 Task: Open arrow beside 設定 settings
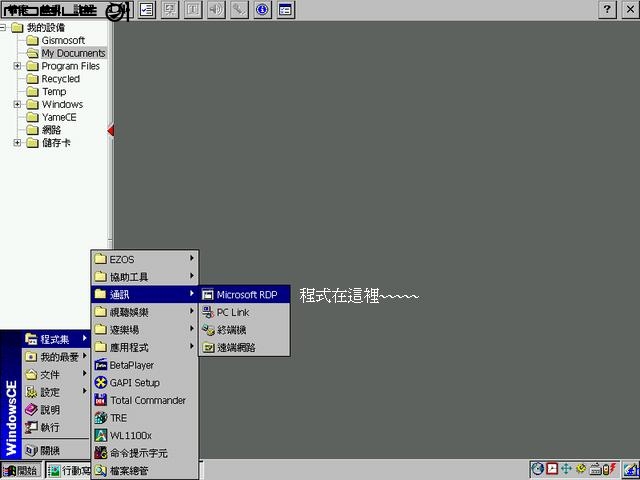click(84, 391)
